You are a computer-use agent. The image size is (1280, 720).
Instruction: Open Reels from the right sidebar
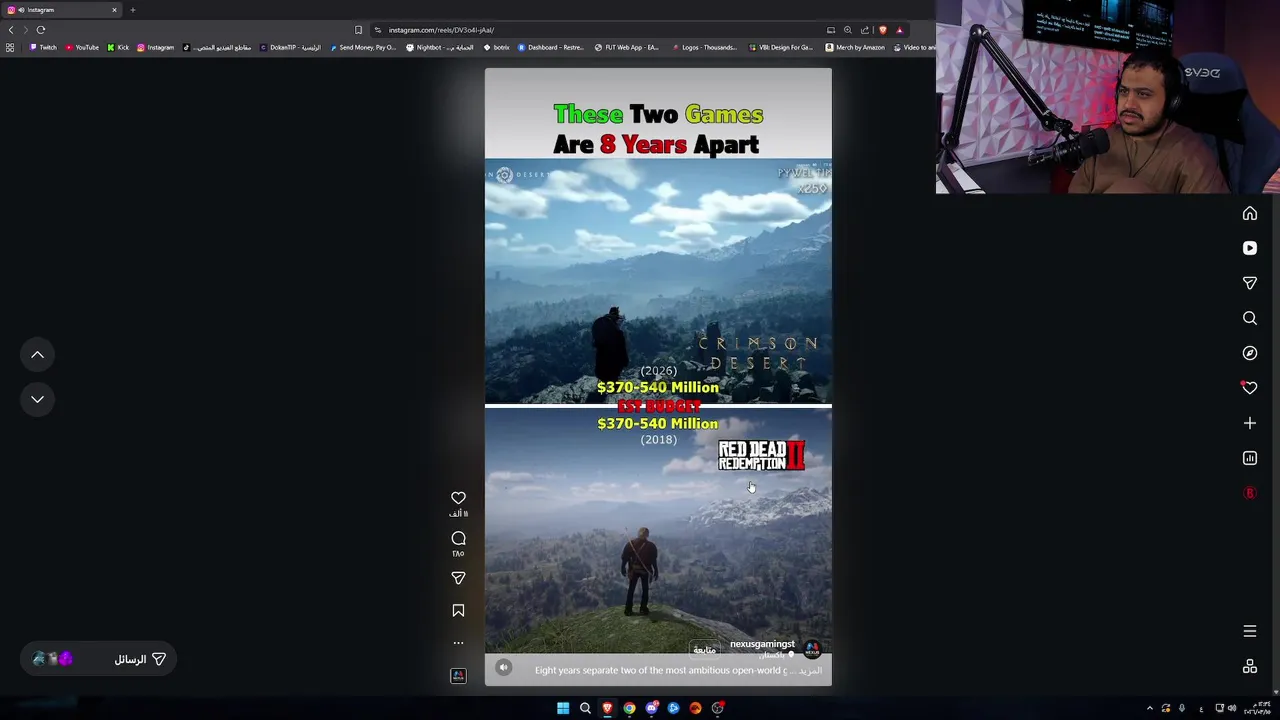[1250, 248]
